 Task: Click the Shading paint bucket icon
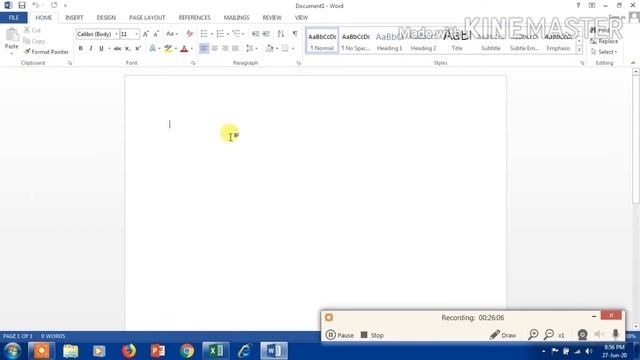point(269,49)
